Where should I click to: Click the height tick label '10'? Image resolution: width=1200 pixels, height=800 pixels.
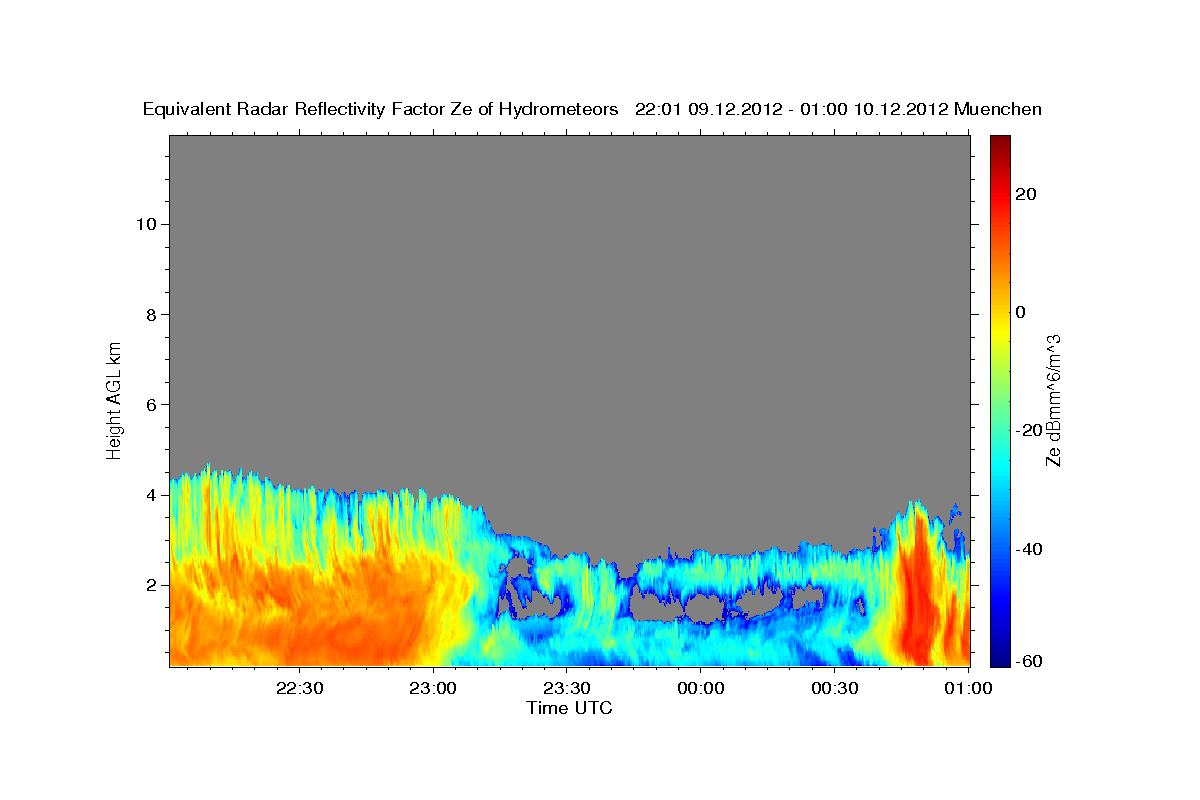pos(145,224)
